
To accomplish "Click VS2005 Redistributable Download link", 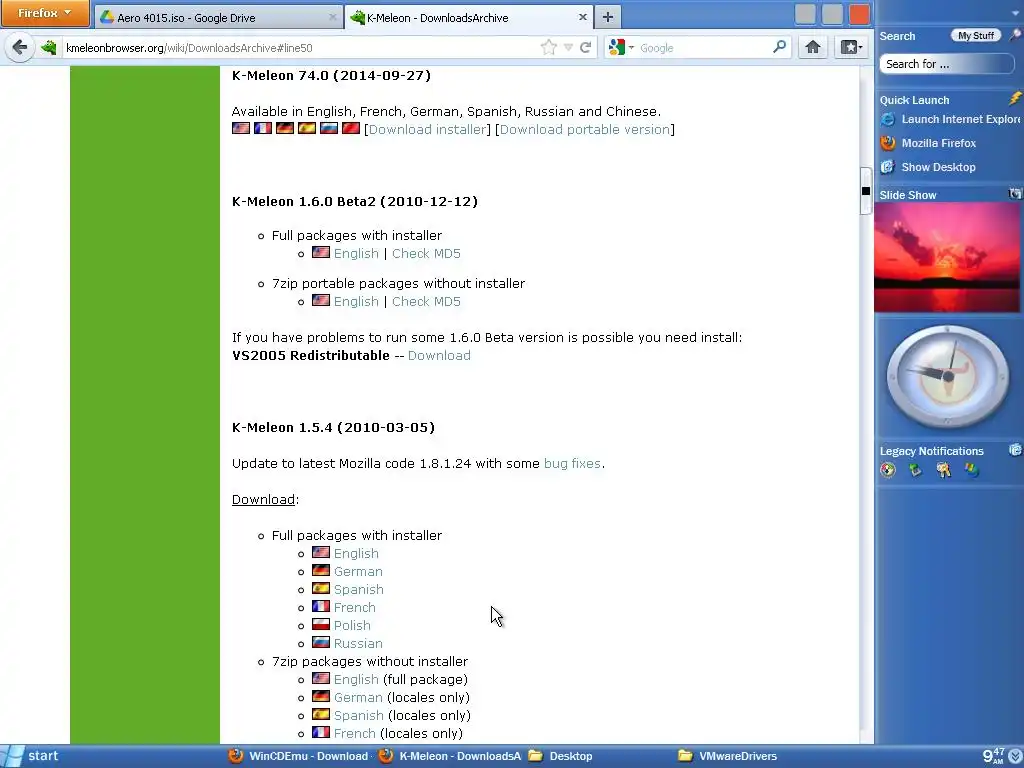I will click(439, 355).
